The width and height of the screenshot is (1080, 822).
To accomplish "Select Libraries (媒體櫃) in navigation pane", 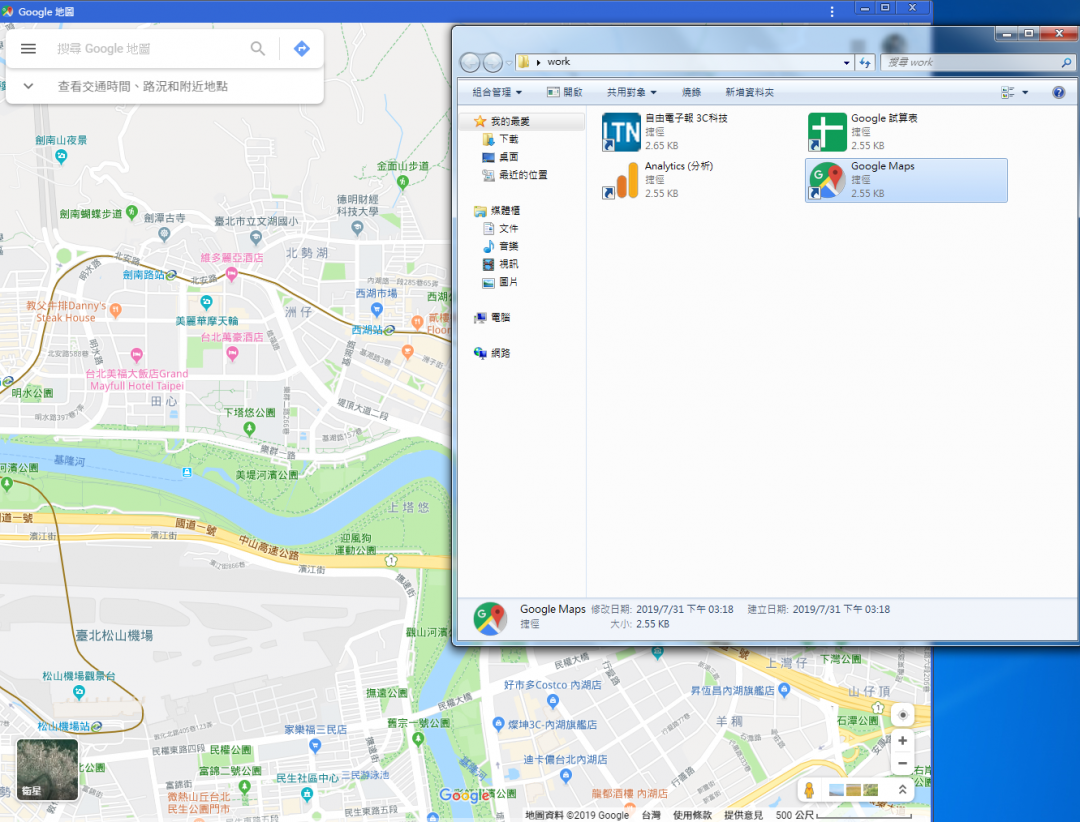I will [505, 211].
